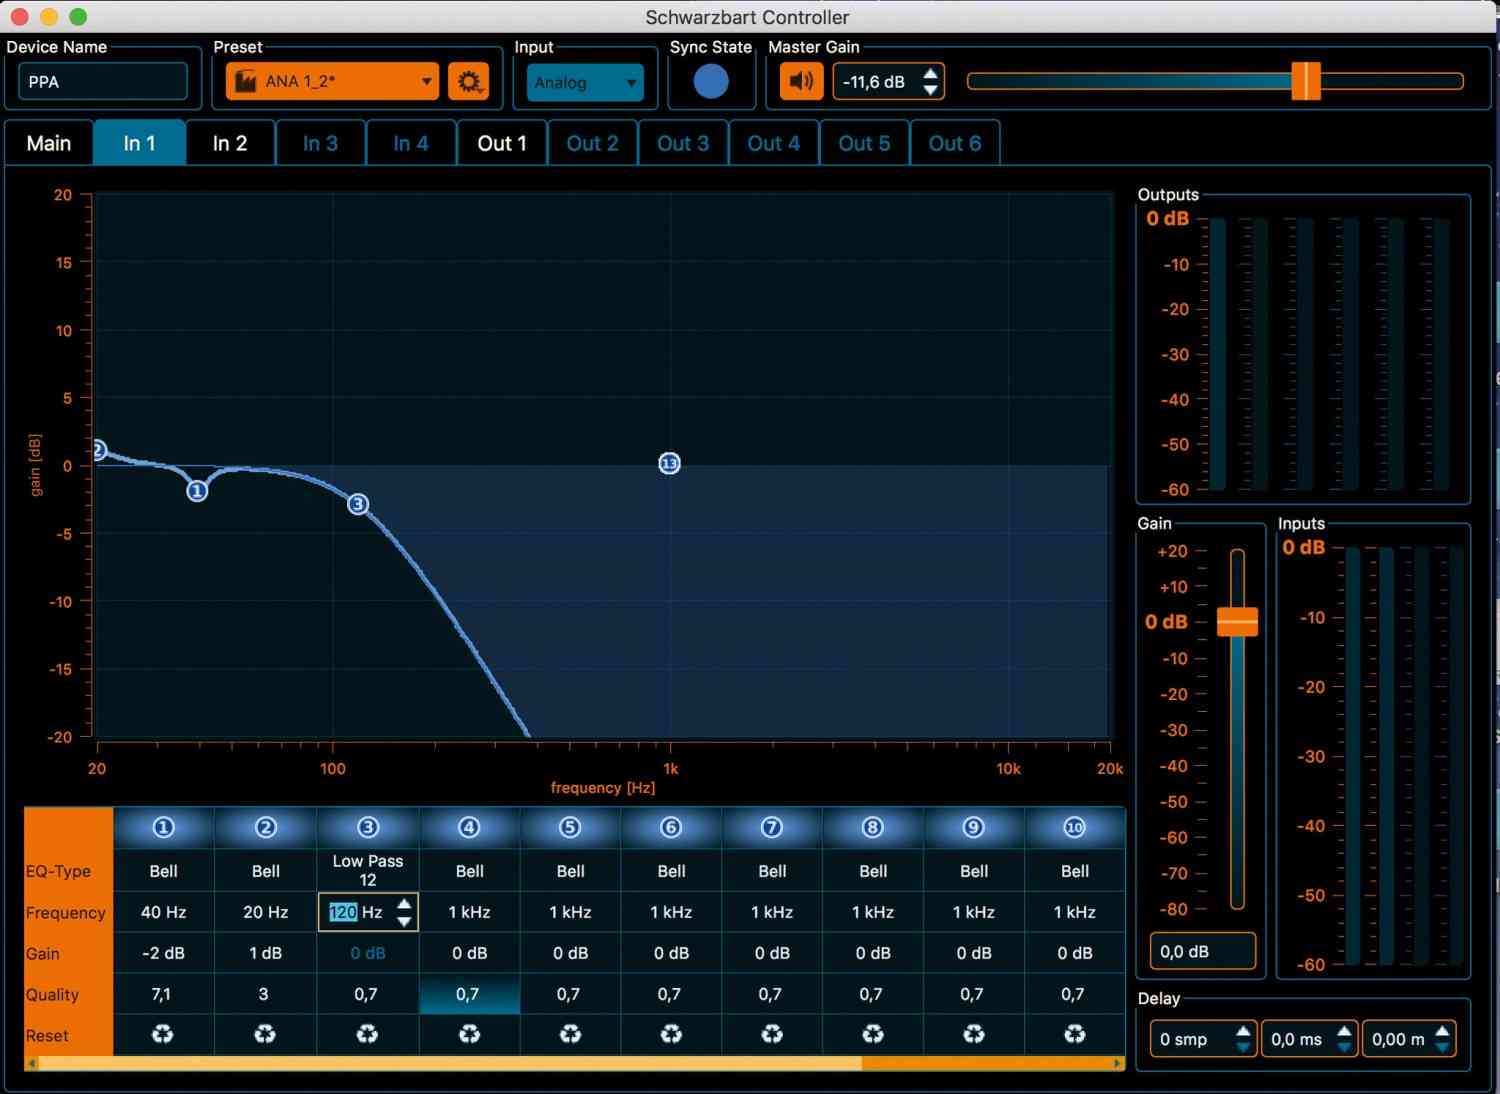Screen dimensions: 1500x1094
Task: Increase band 3 frequency with up arrow
Action: (x=404, y=904)
